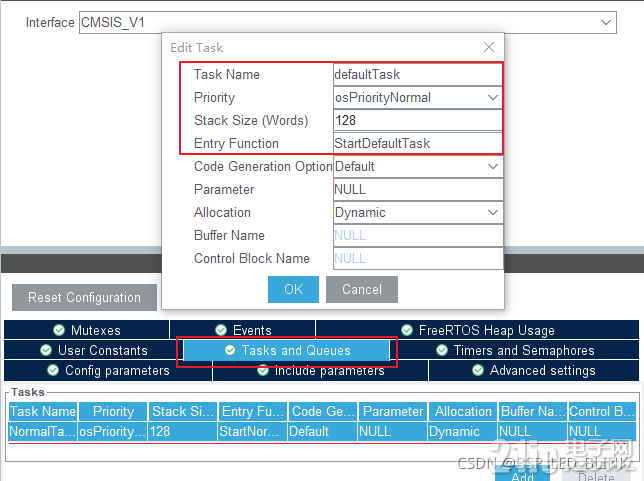Click the check icon beside User Constants
This screenshot has width=644, height=481.
(46, 350)
